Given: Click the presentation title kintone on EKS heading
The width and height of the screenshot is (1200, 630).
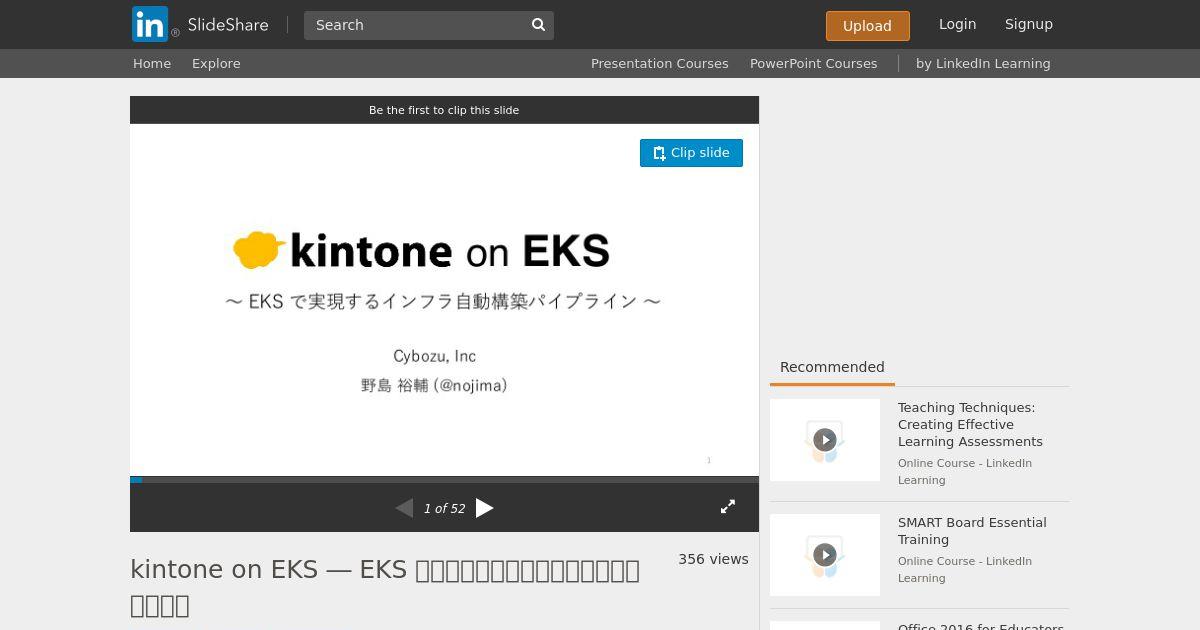Looking at the screenshot, I should 385,587.
